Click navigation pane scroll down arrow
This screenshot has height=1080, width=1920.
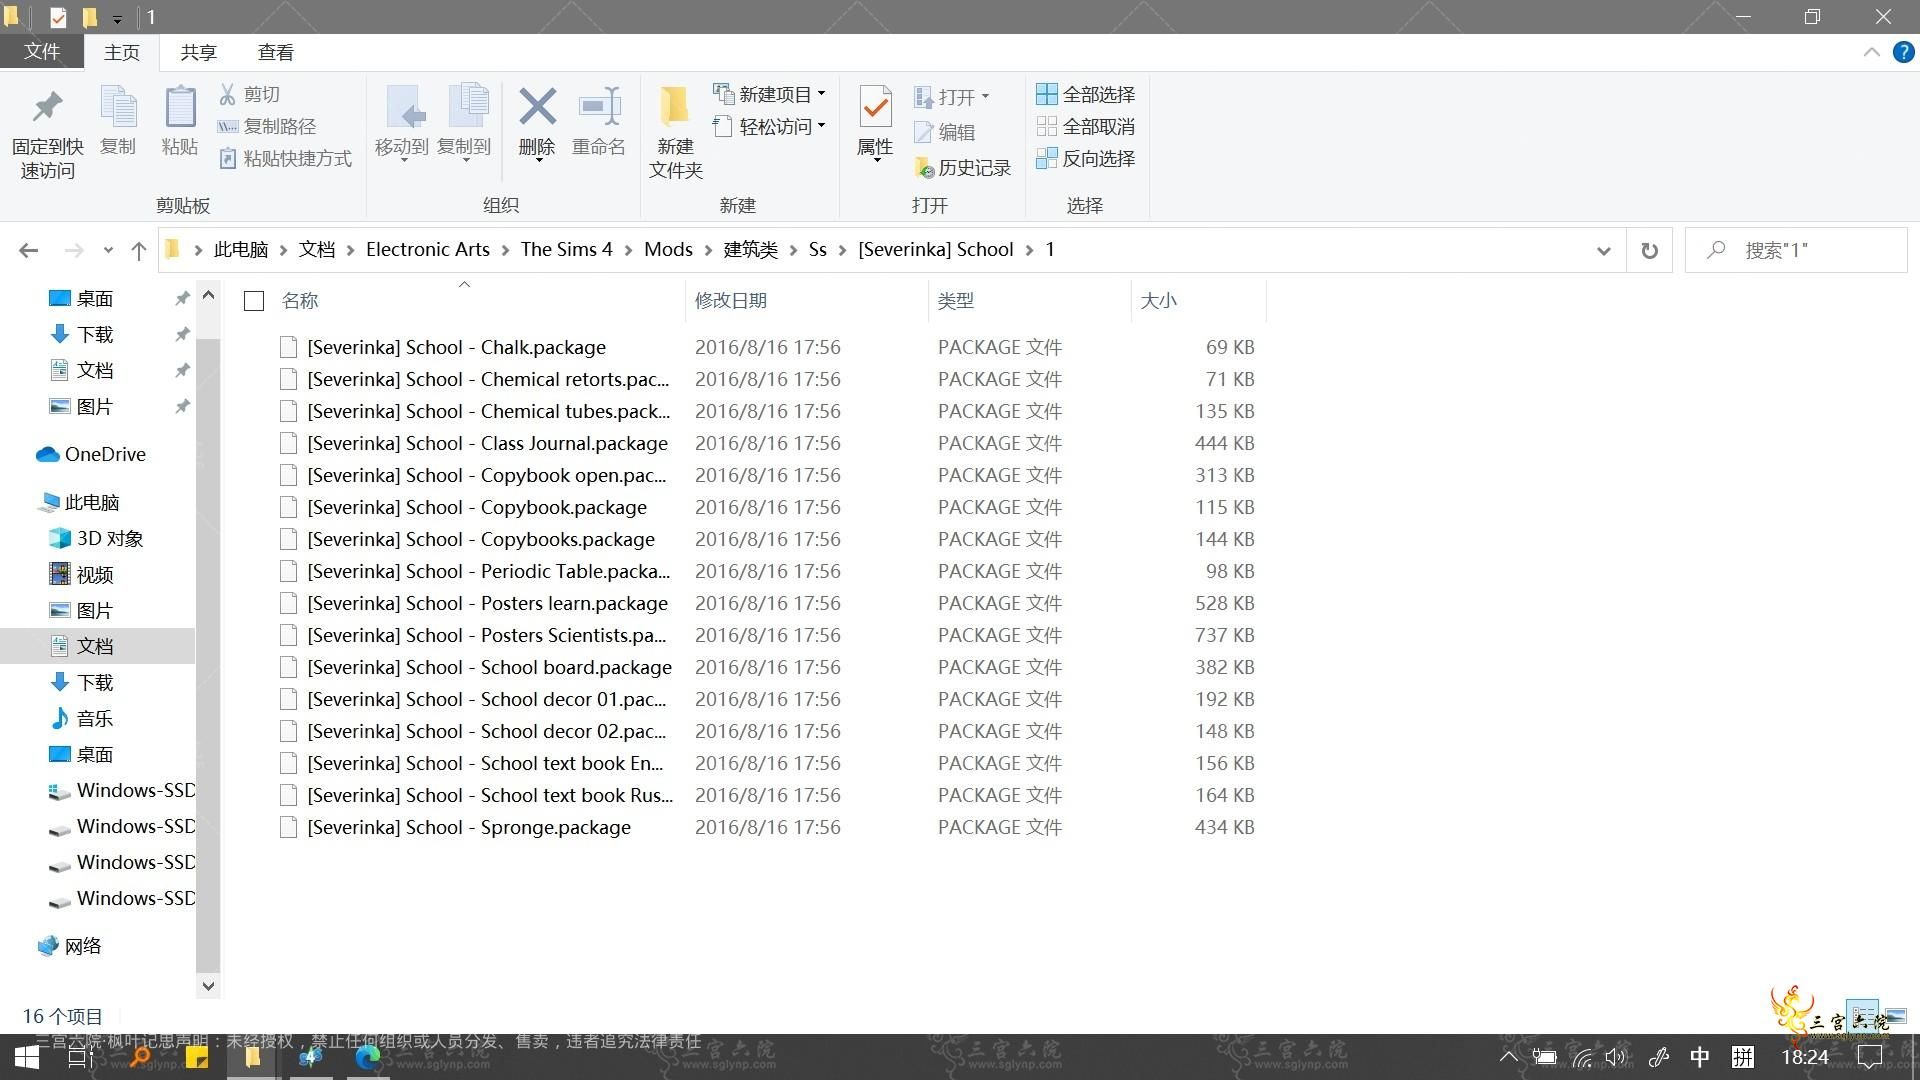point(208,986)
